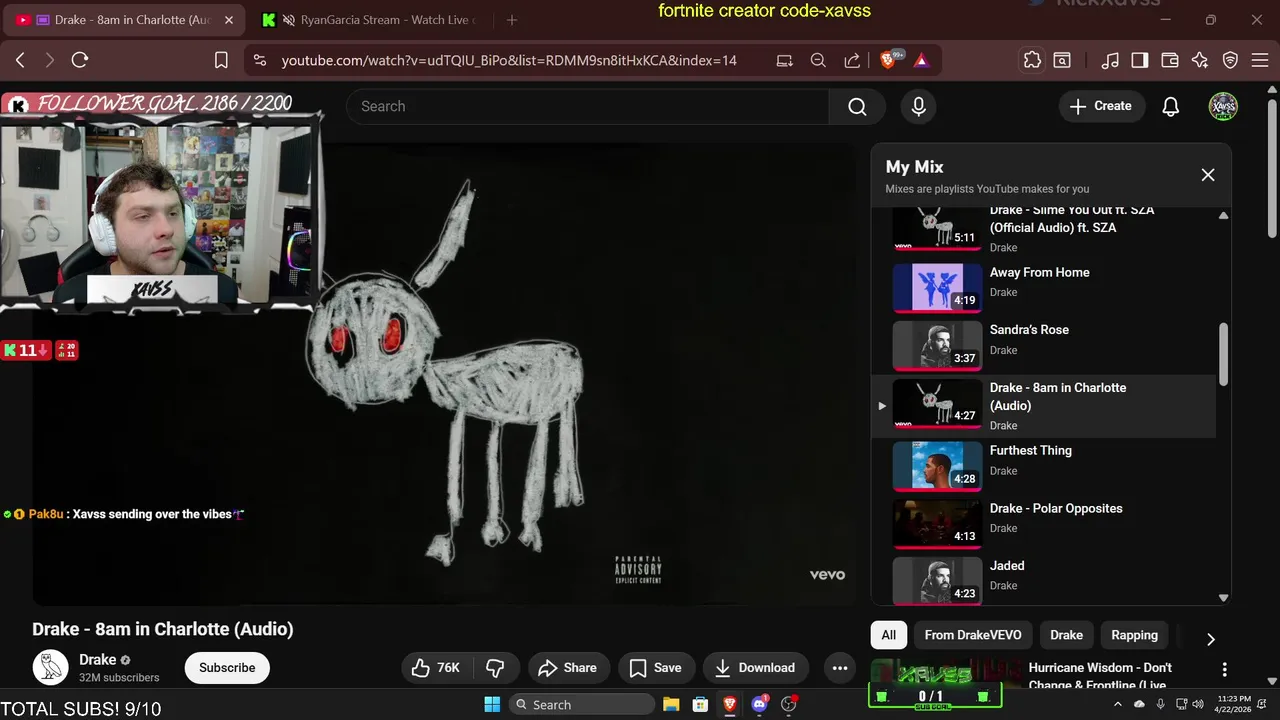Click the Subscribe button
The height and width of the screenshot is (720, 1280).
pyautogui.click(x=227, y=668)
